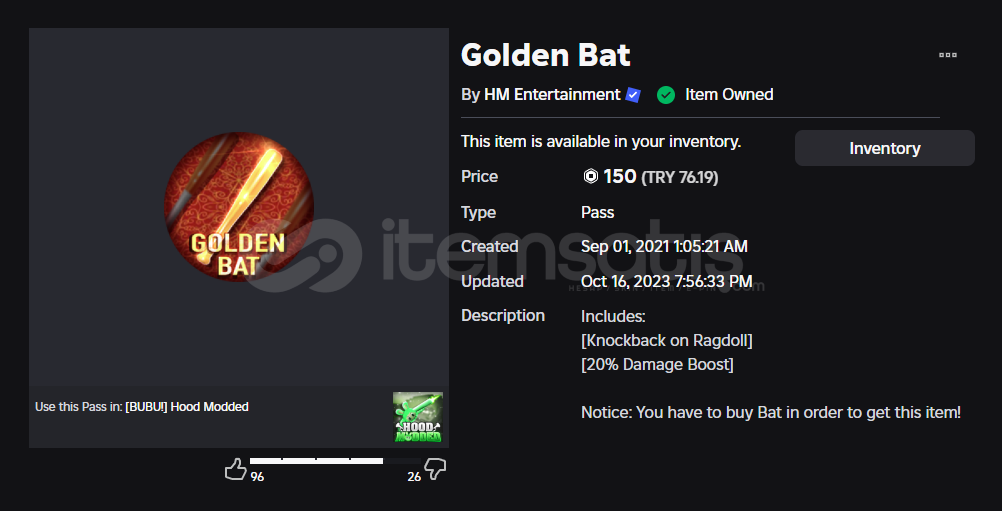Click the Golden Bat title heading
Screen dimensions: 1002x511
[x=546, y=55]
